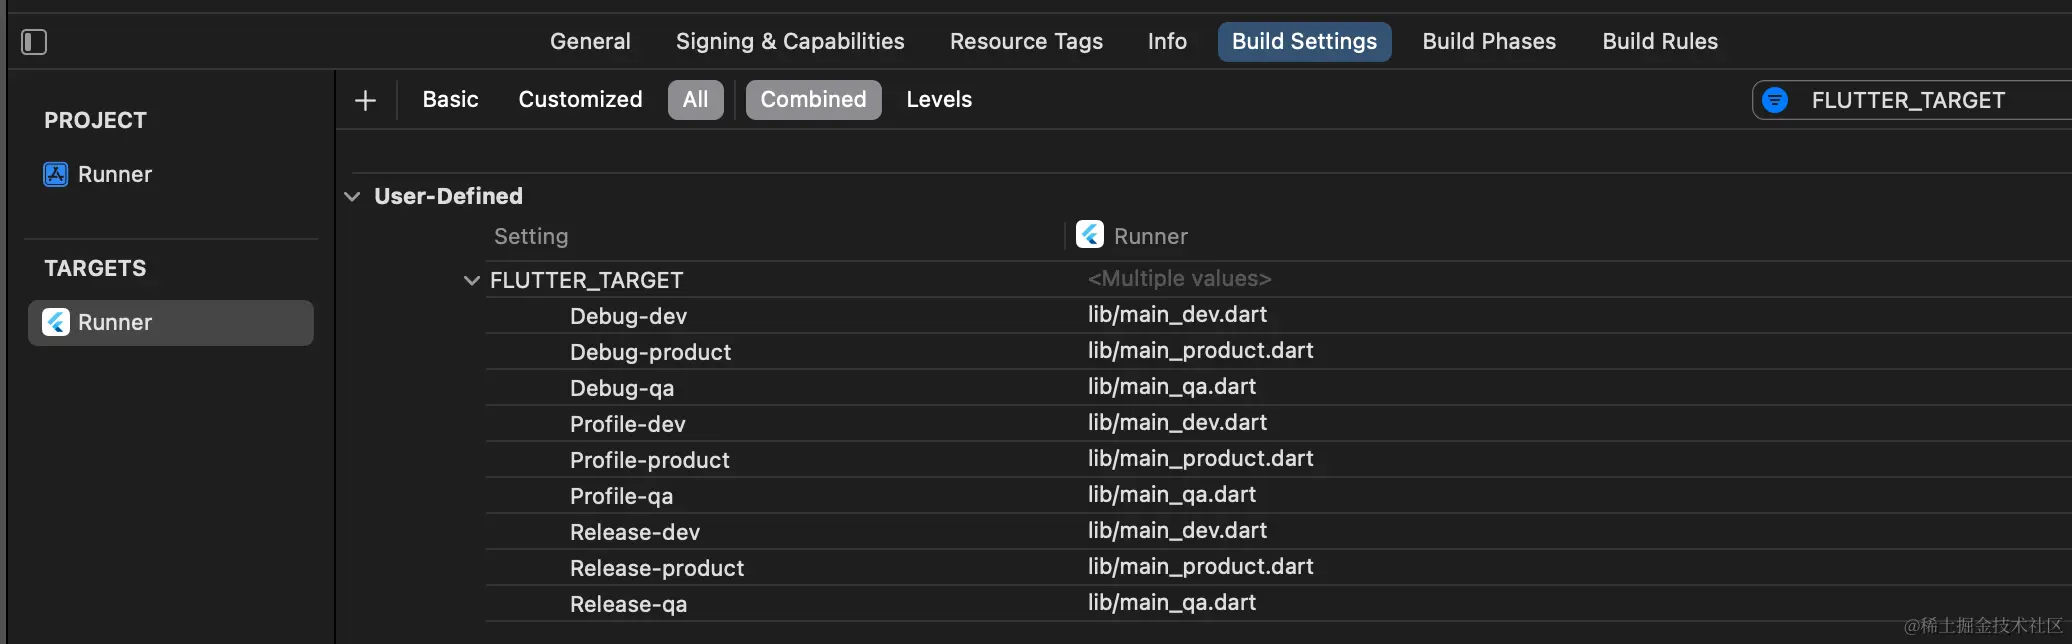The height and width of the screenshot is (644, 2072).
Task: Click the Flutter icon in Runner column header
Action: [x=1089, y=235]
